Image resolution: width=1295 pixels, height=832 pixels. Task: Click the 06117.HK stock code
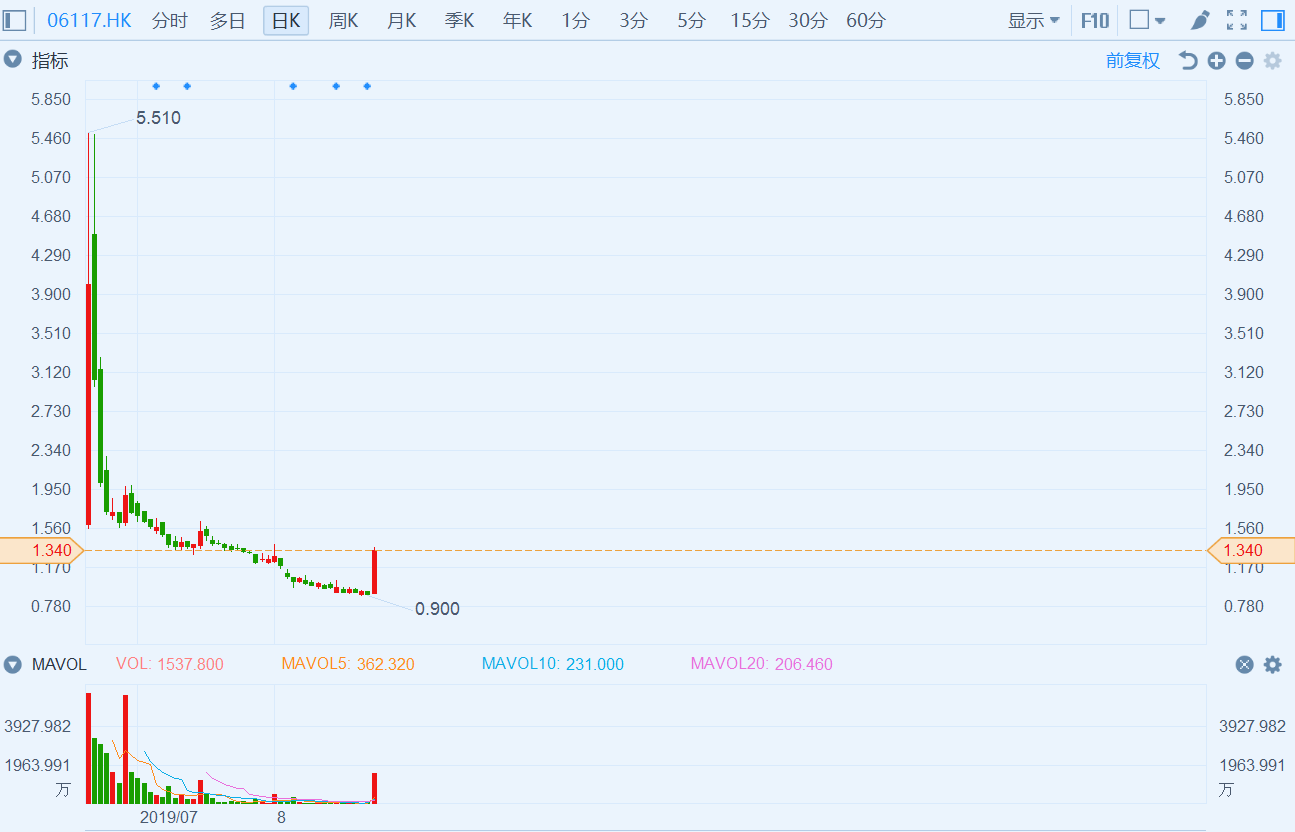click(89, 20)
